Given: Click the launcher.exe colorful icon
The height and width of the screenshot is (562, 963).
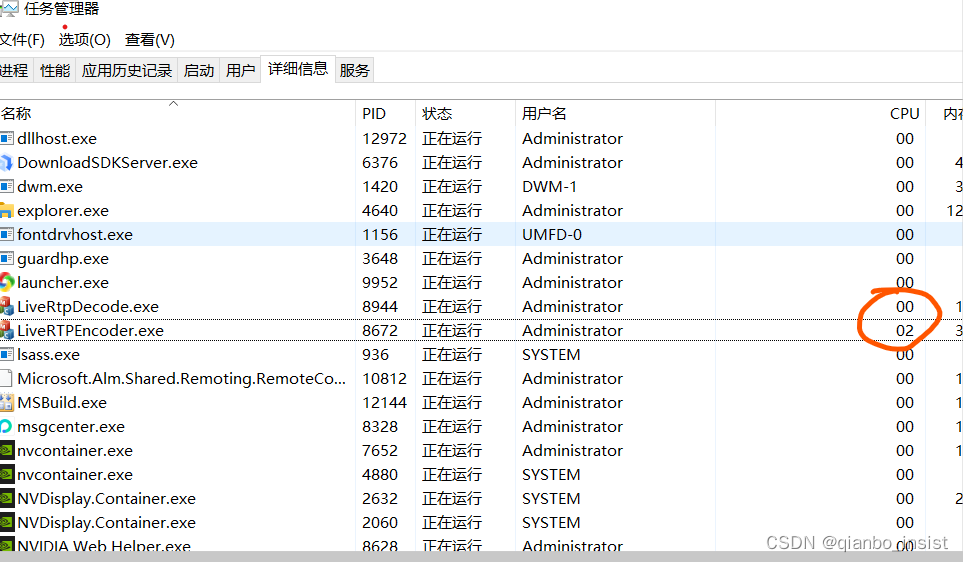Looking at the screenshot, I should [7, 282].
